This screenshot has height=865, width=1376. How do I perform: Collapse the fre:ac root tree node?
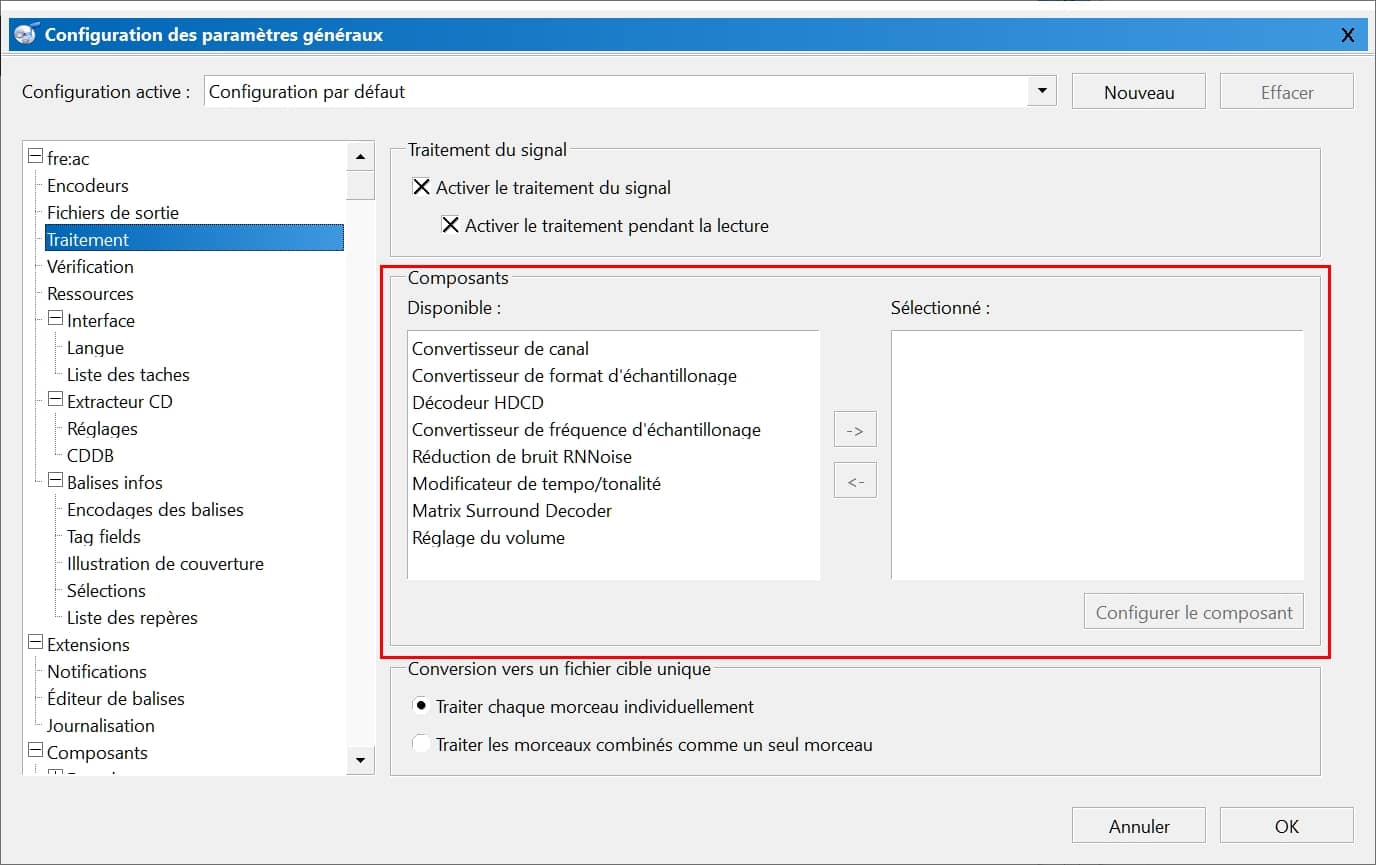pos(36,158)
